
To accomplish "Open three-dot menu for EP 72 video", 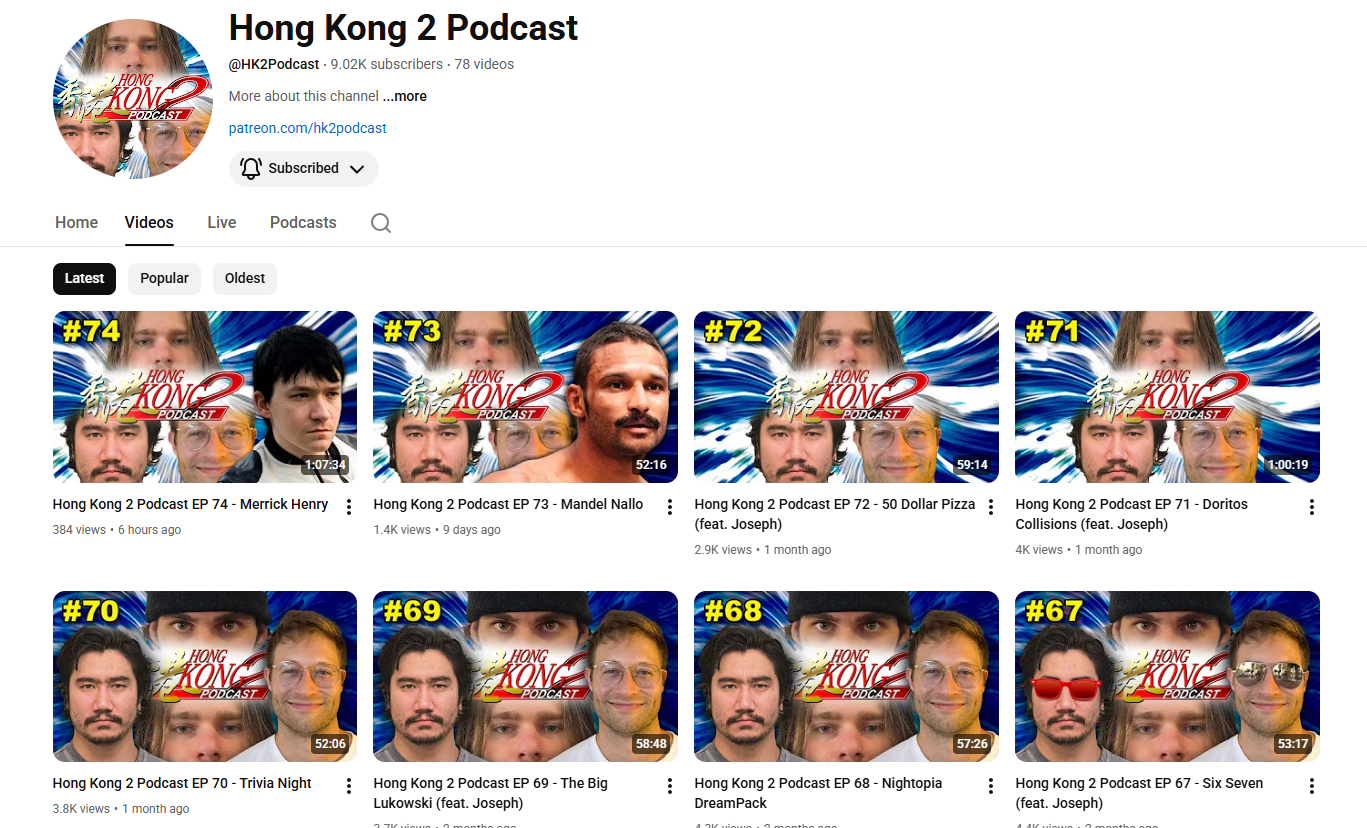I will (x=991, y=507).
